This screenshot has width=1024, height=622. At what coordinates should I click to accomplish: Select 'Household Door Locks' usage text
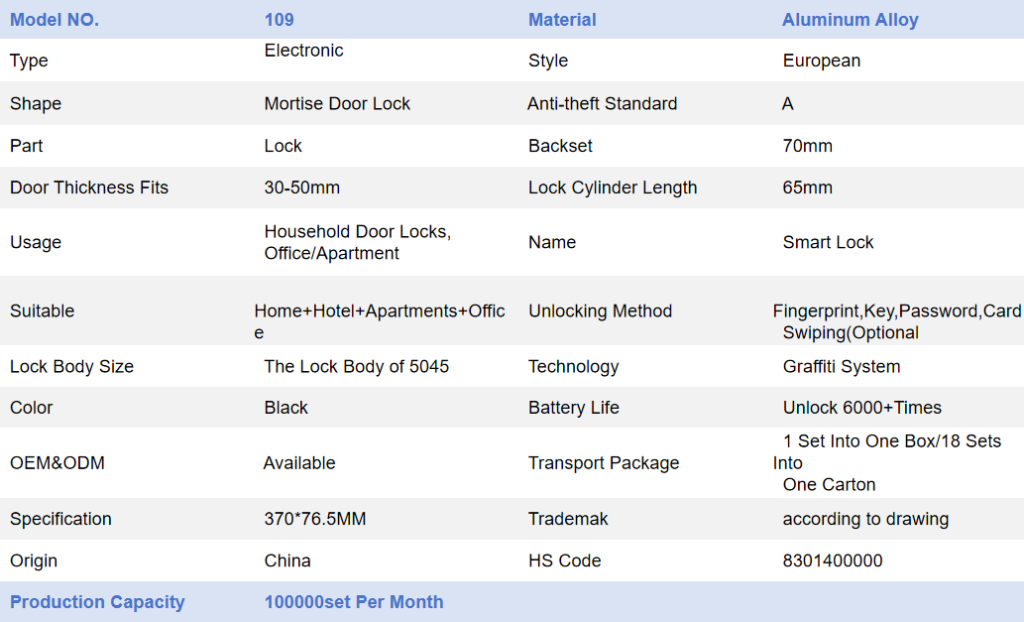(x=357, y=231)
